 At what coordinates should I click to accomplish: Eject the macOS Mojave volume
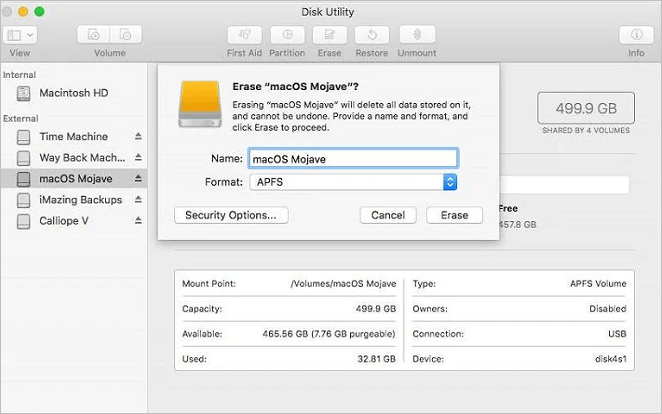click(138, 179)
